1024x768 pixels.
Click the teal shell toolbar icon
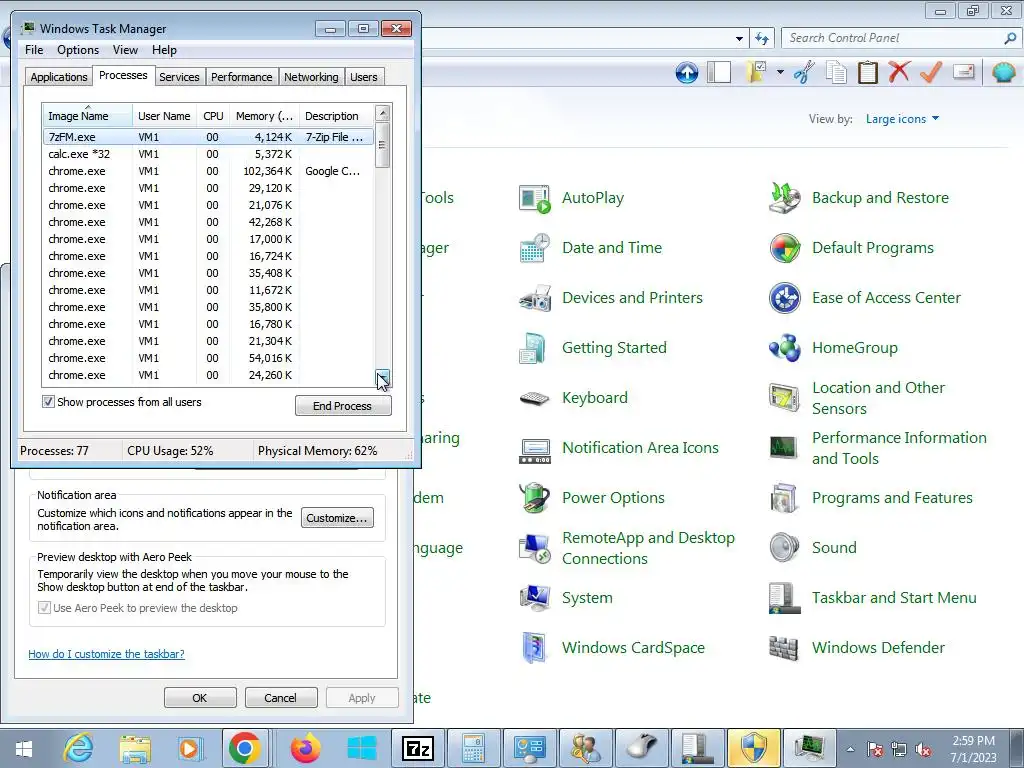1002,72
